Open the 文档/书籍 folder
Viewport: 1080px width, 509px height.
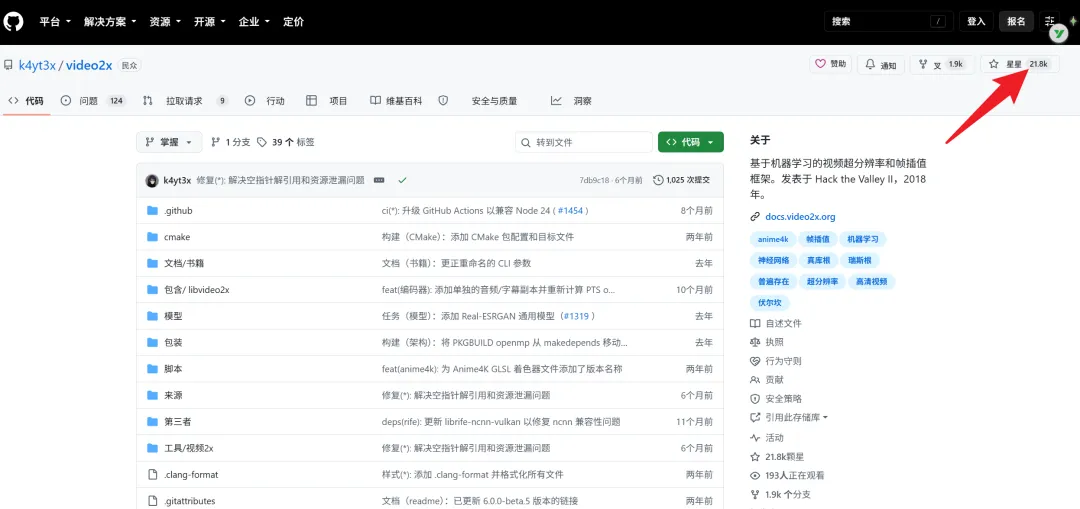tap(184, 263)
